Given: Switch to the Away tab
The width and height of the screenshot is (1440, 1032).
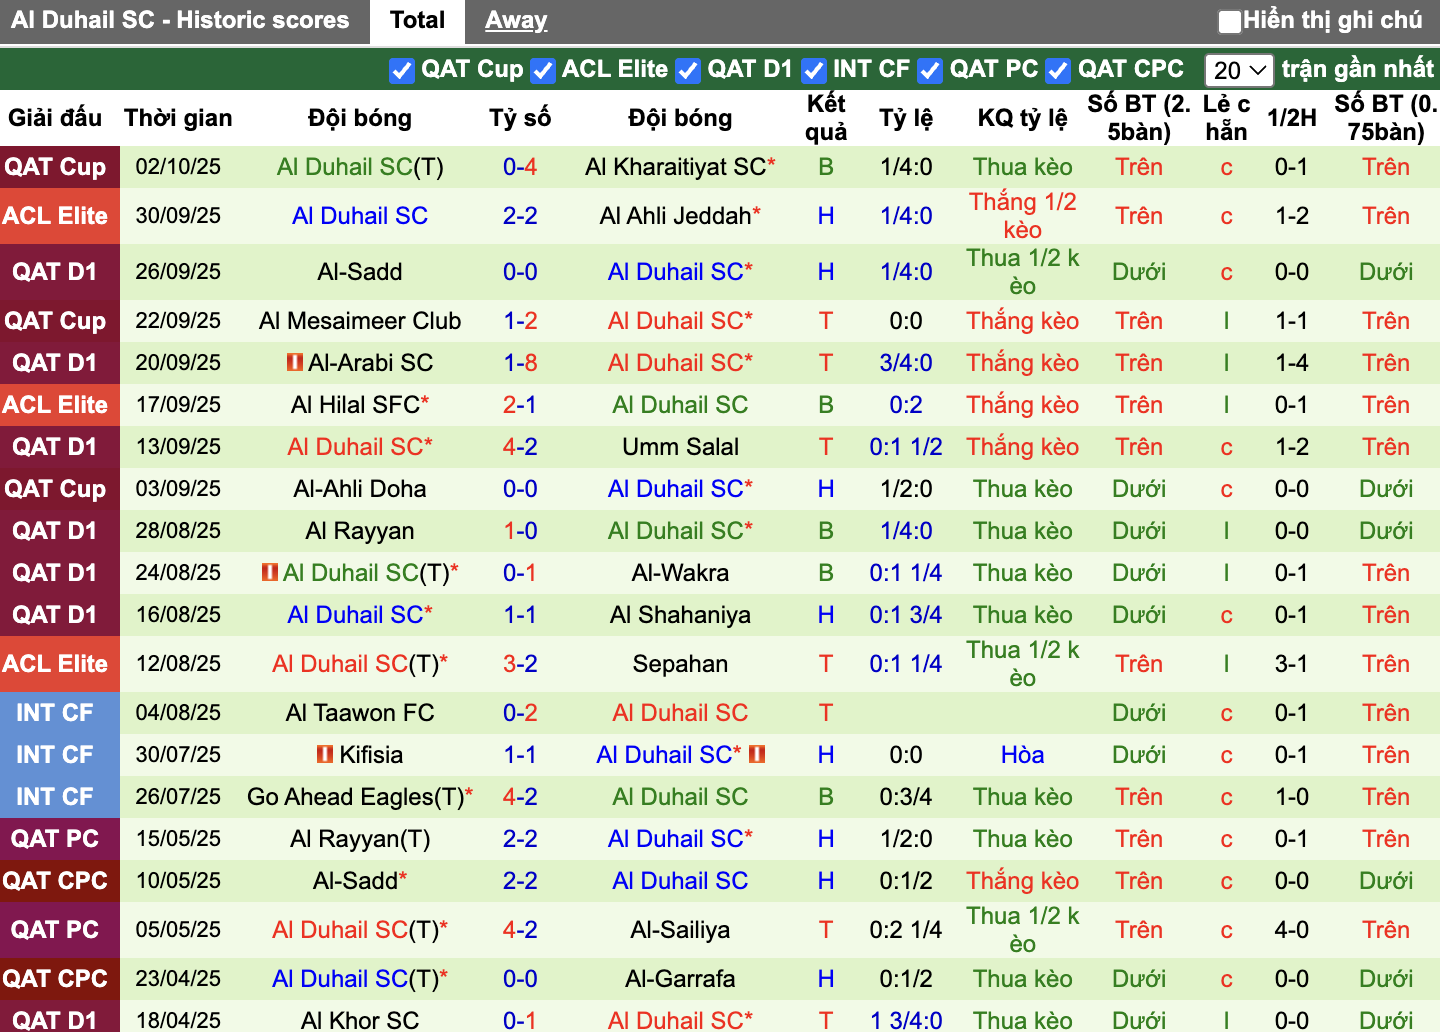Looking at the screenshot, I should [x=516, y=21].
